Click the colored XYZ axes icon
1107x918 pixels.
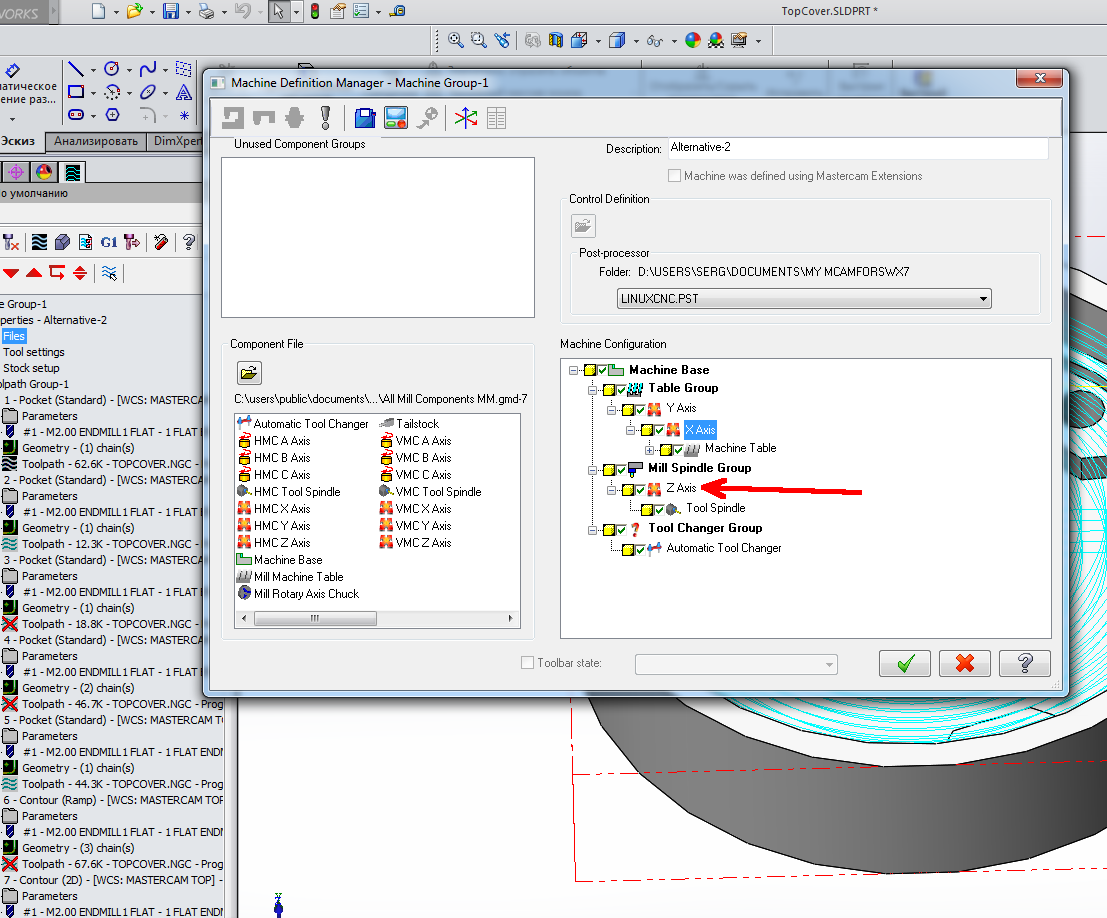(466, 118)
